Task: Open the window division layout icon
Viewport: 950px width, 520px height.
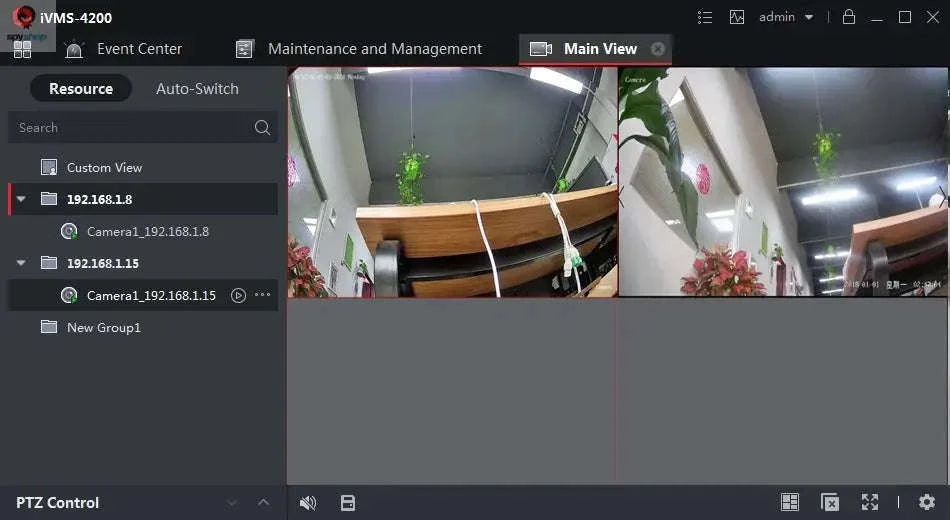Action: point(790,502)
